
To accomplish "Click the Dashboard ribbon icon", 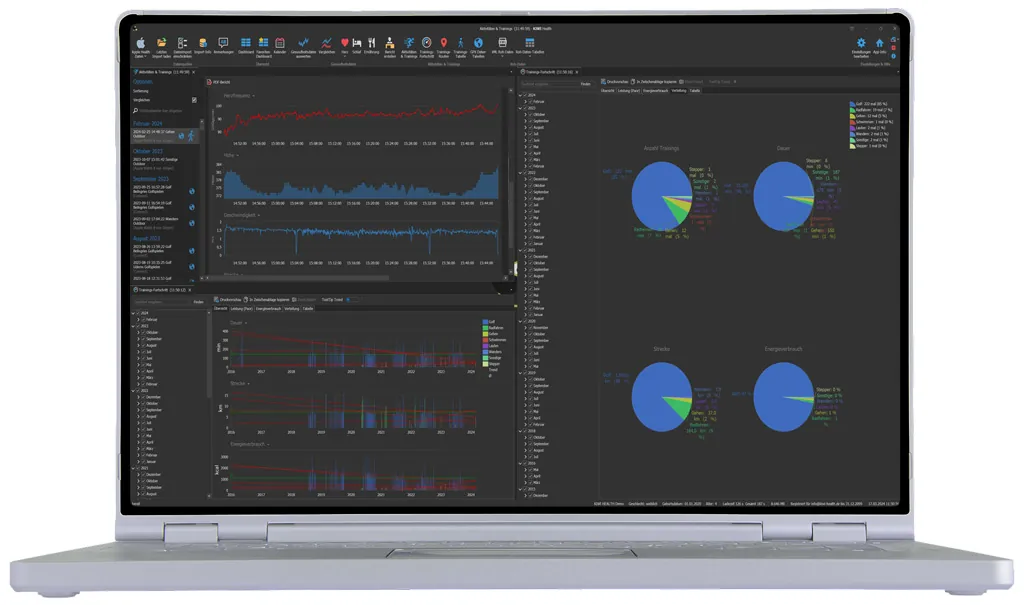I will [x=245, y=44].
